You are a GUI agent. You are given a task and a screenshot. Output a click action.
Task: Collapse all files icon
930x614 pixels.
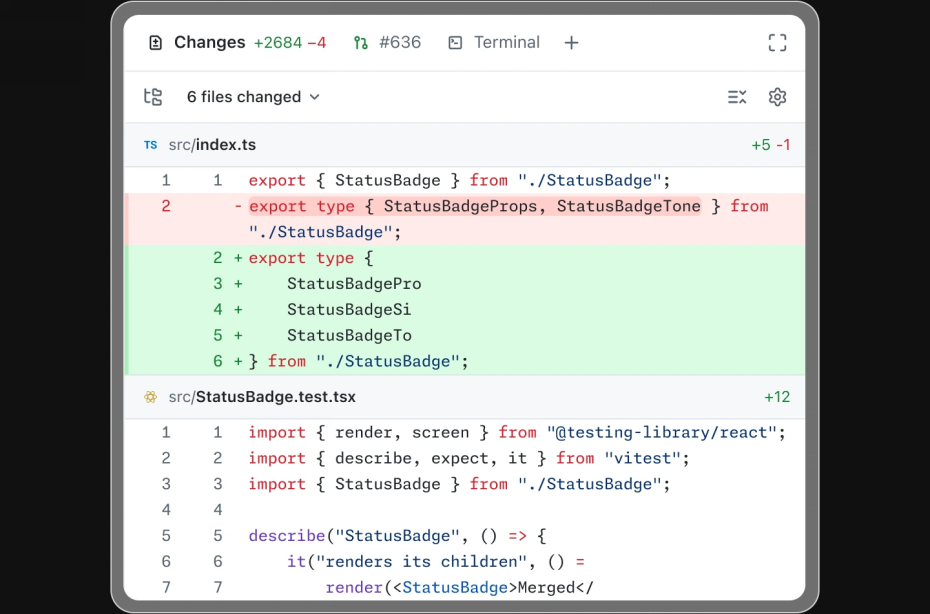(x=737, y=97)
